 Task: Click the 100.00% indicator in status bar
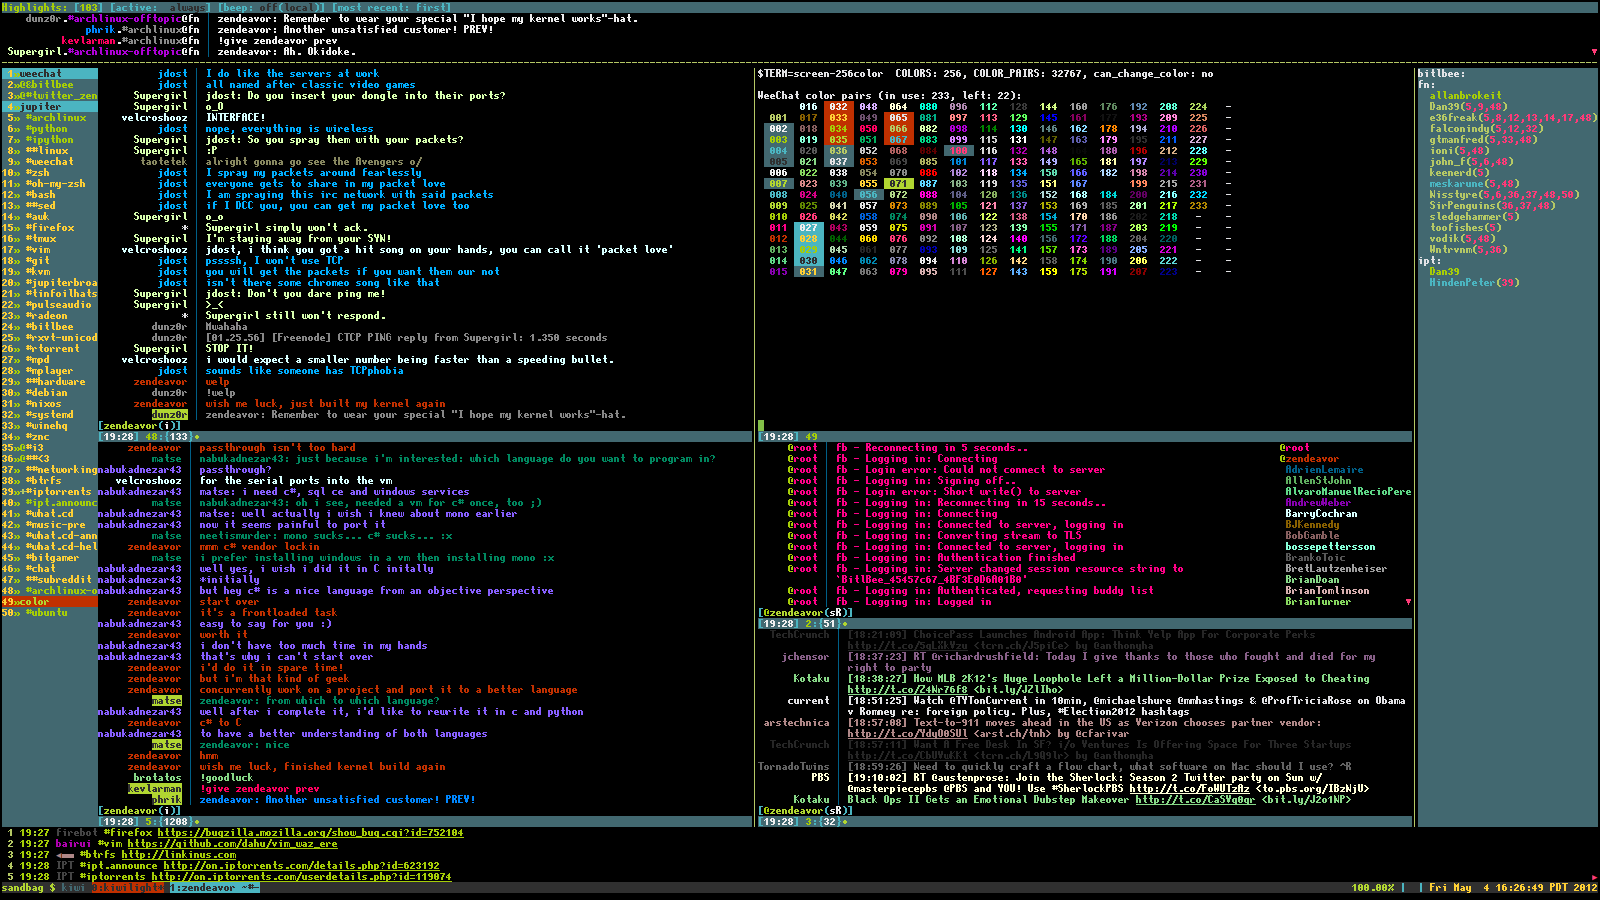[1372, 888]
